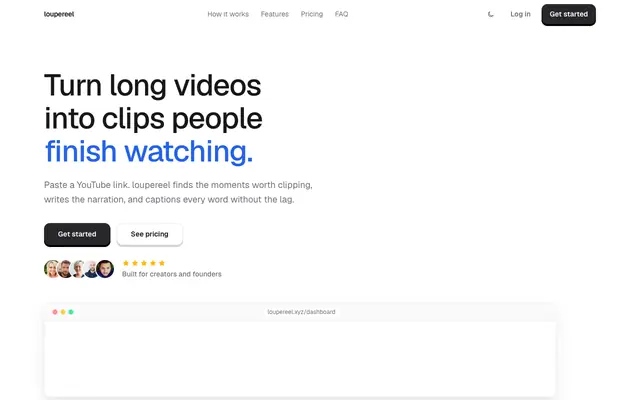Click the Paste a YouTube link paragraph
The image size is (640, 400).
coord(178,192)
